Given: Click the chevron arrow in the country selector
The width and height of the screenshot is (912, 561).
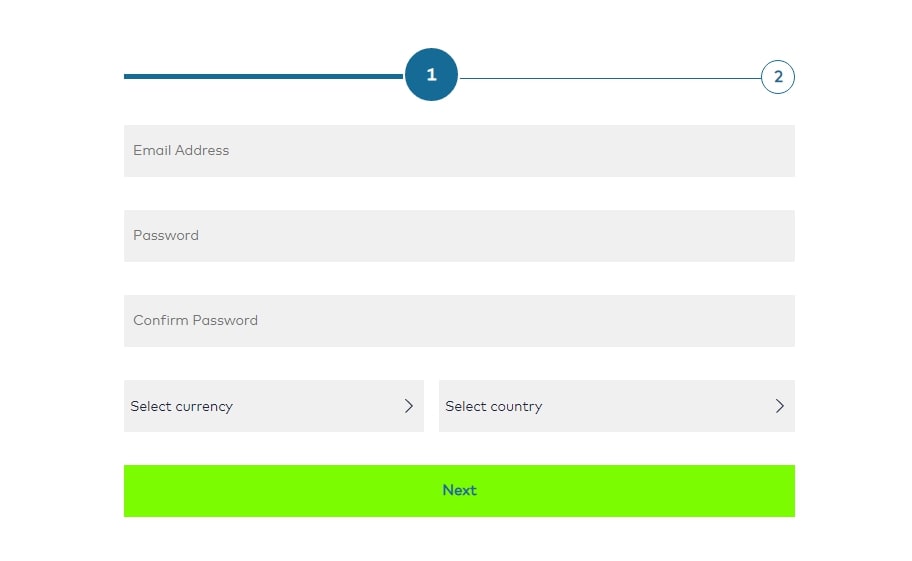Looking at the screenshot, I should pos(779,406).
